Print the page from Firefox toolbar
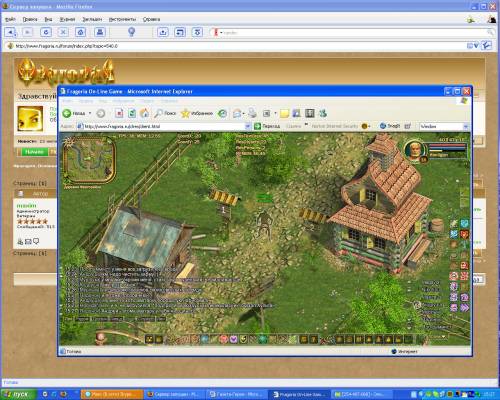 [99, 32]
